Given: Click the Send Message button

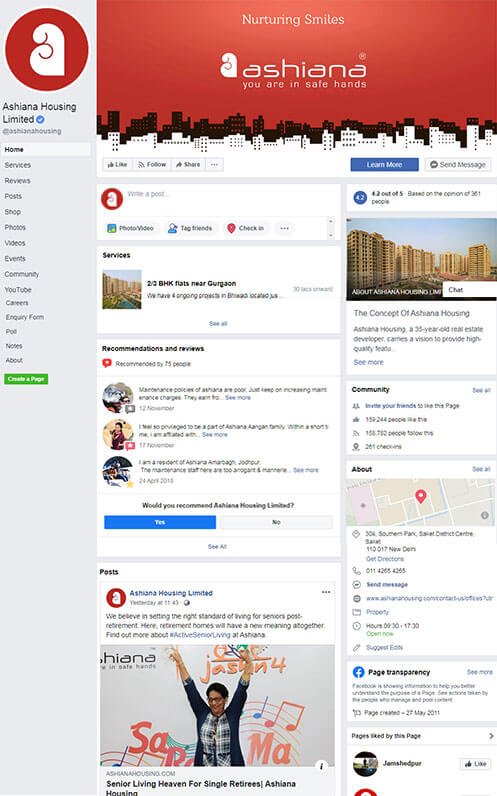Looking at the screenshot, I should point(458,164).
